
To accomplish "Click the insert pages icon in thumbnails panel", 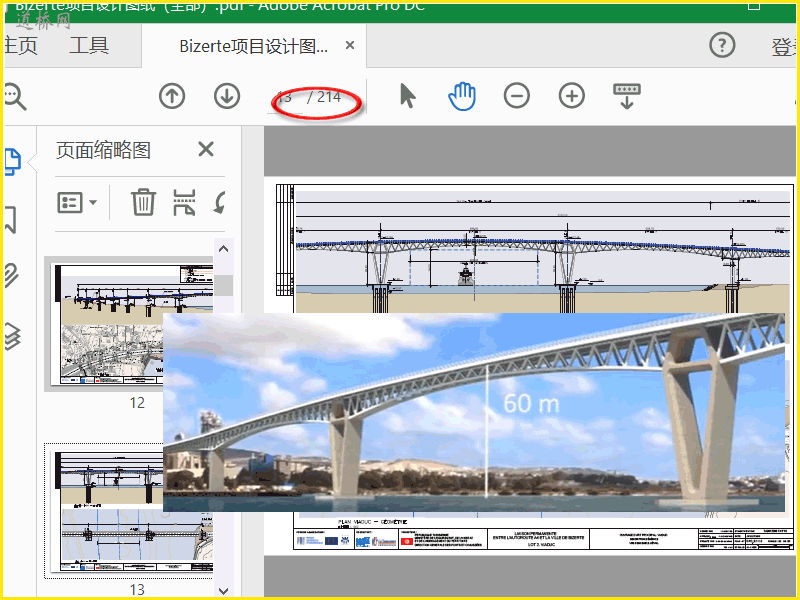I will pyautogui.click(x=184, y=202).
